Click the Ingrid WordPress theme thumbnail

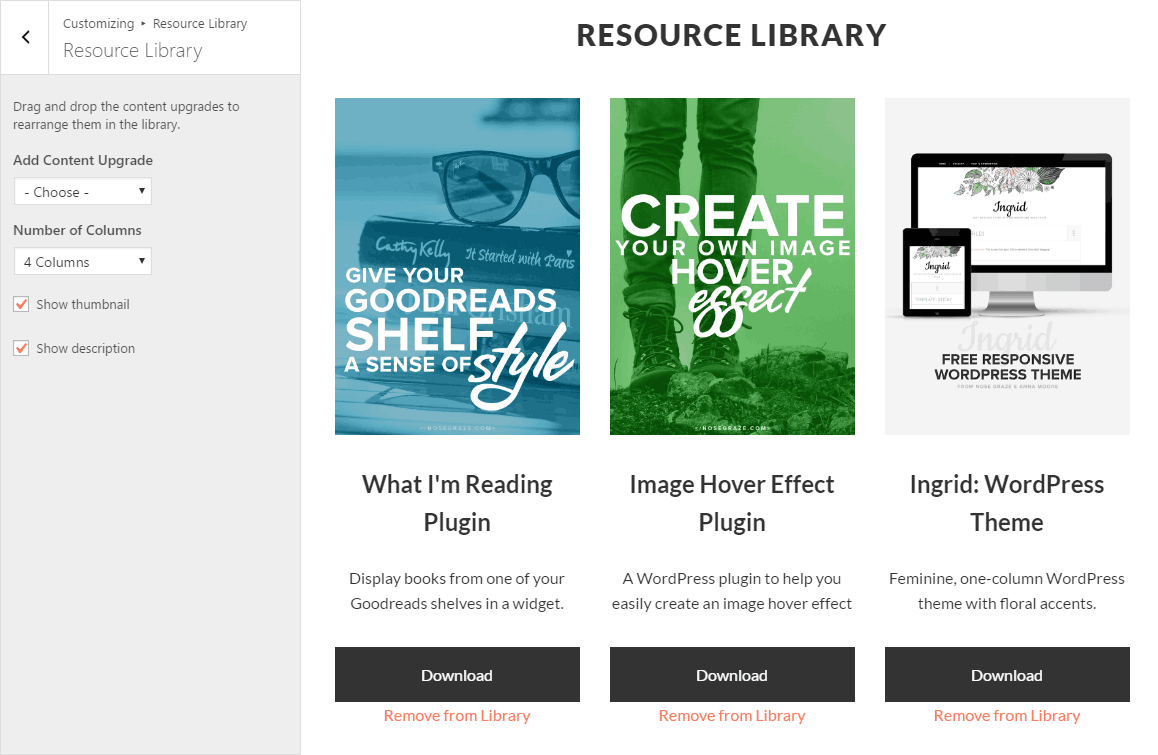pyautogui.click(x=1007, y=266)
